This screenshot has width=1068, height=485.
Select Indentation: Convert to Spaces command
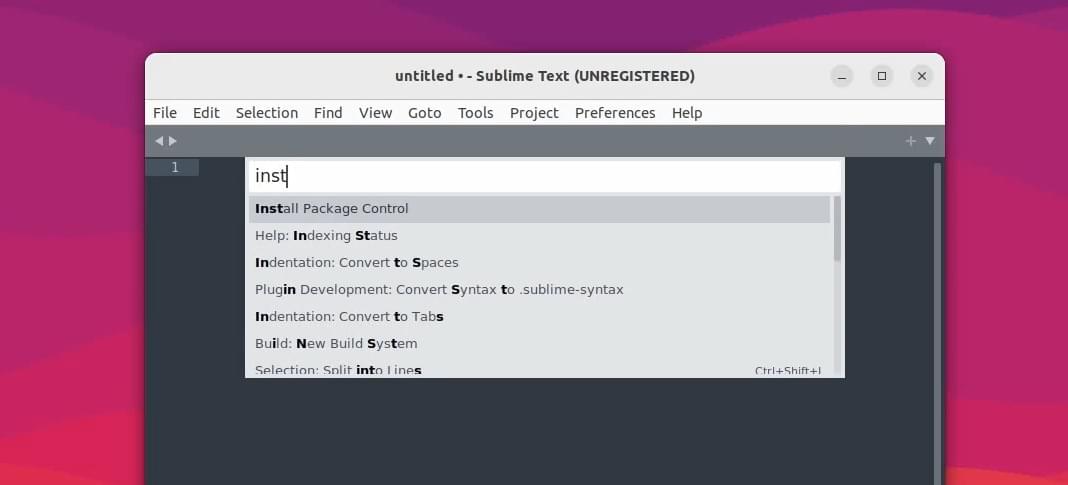tap(539, 263)
